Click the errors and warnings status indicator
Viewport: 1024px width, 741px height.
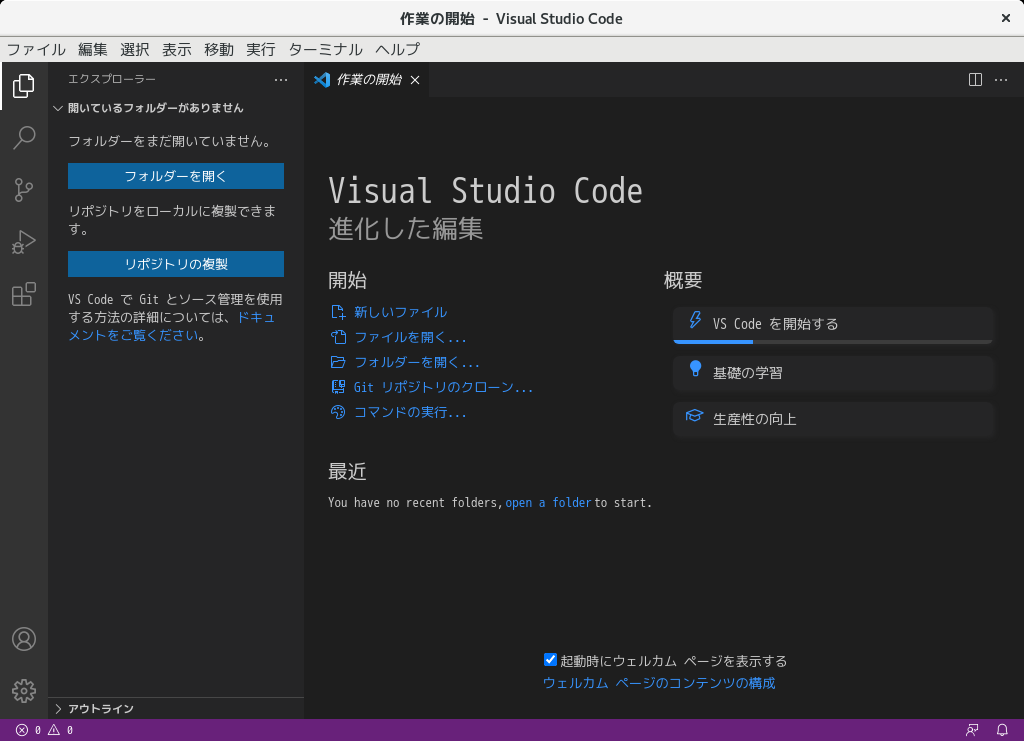coord(44,730)
